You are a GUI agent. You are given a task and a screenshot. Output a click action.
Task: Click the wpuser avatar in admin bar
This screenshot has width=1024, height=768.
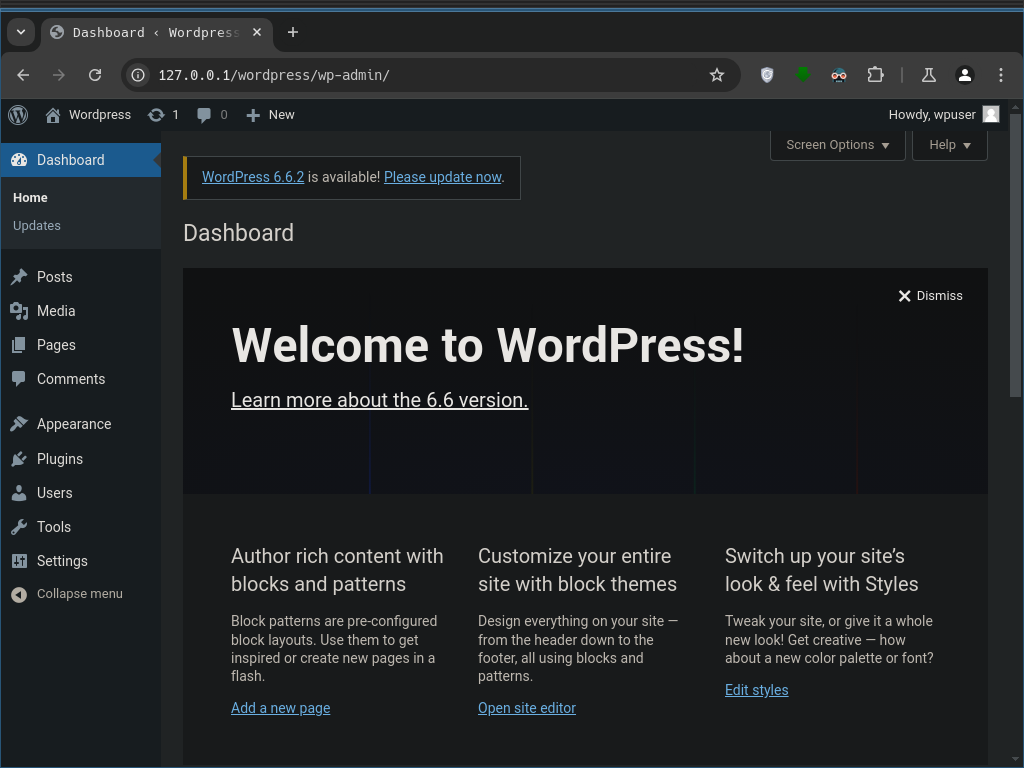990,115
